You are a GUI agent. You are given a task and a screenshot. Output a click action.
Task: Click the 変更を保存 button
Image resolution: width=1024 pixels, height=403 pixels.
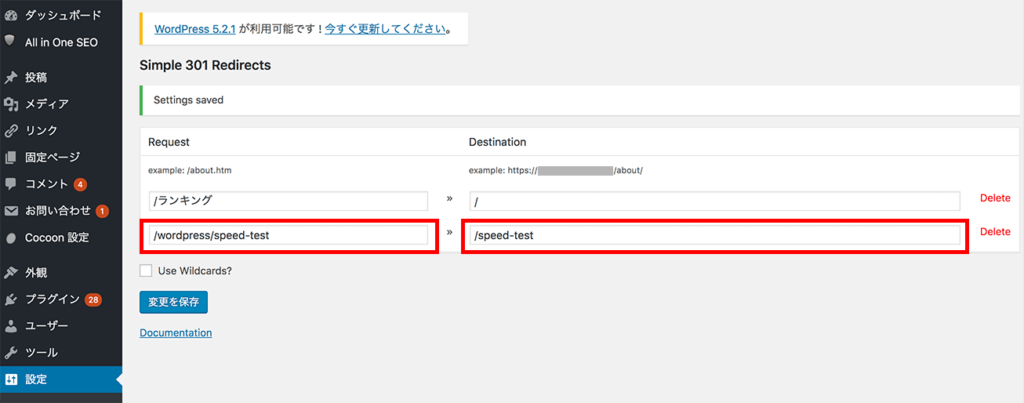click(174, 302)
